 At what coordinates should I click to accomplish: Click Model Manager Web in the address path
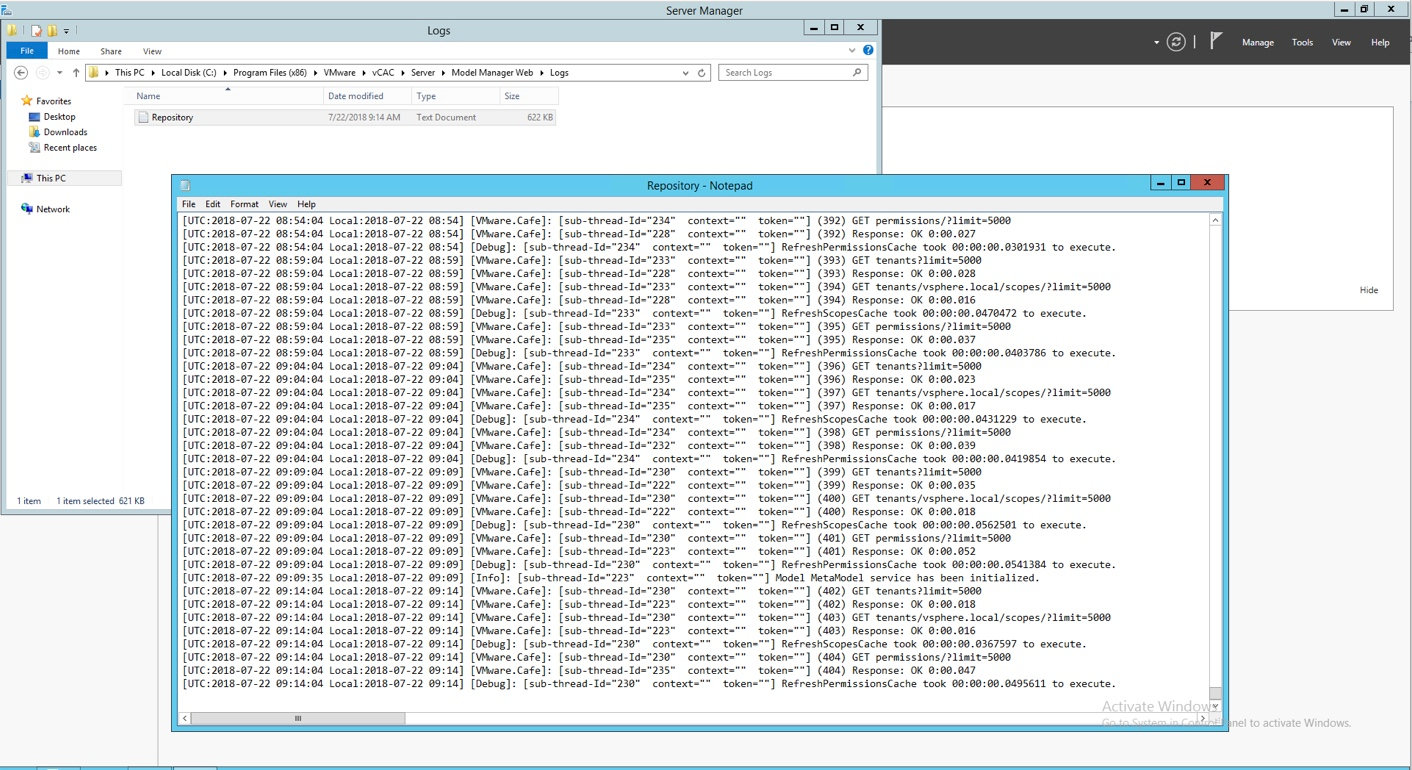tap(492, 73)
